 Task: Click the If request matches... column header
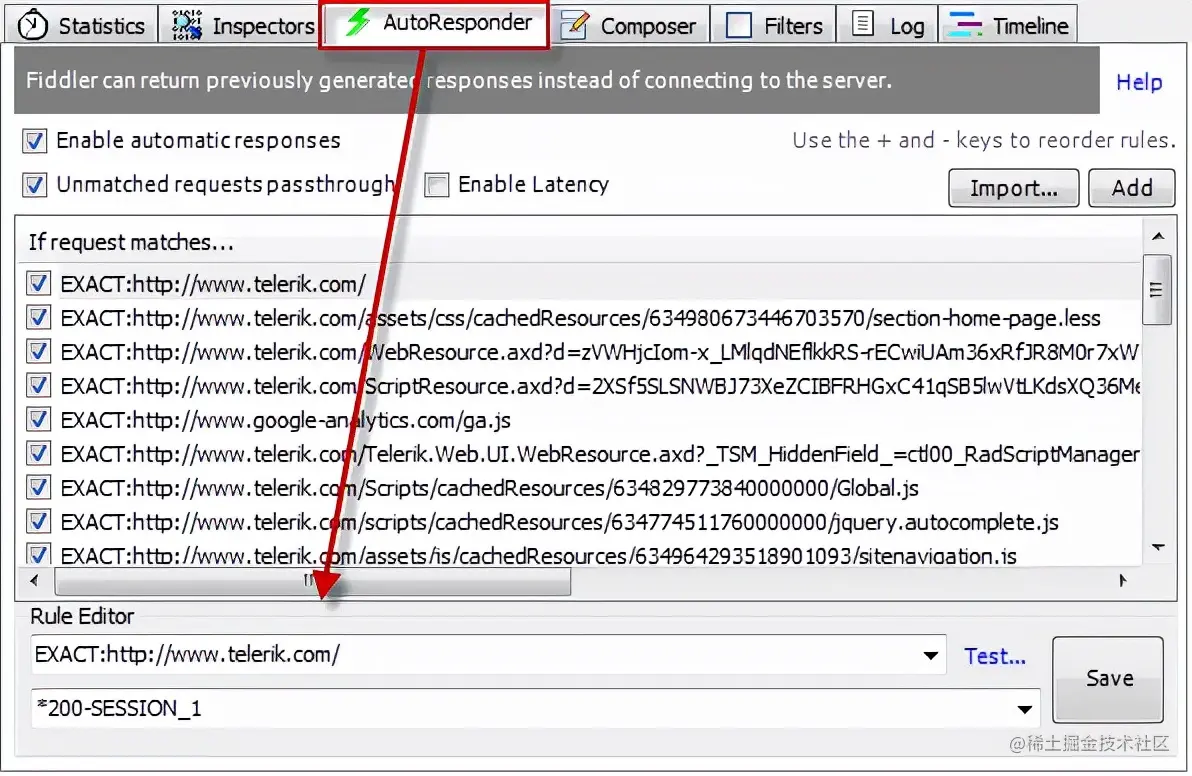pyautogui.click(x=579, y=242)
